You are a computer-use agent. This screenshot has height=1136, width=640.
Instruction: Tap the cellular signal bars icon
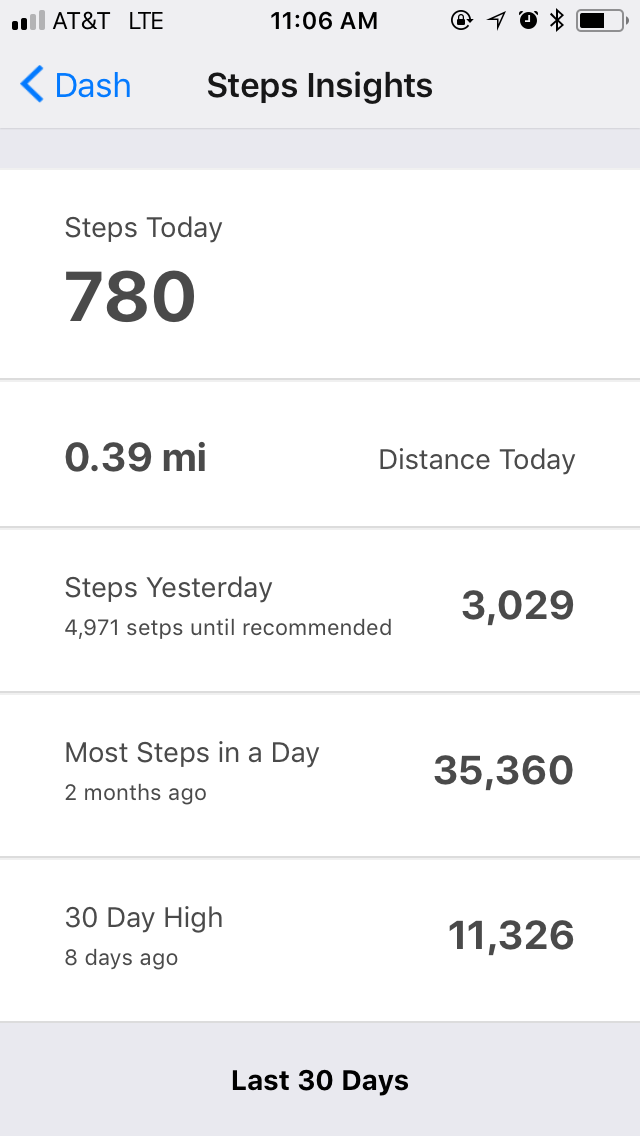(28, 21)
